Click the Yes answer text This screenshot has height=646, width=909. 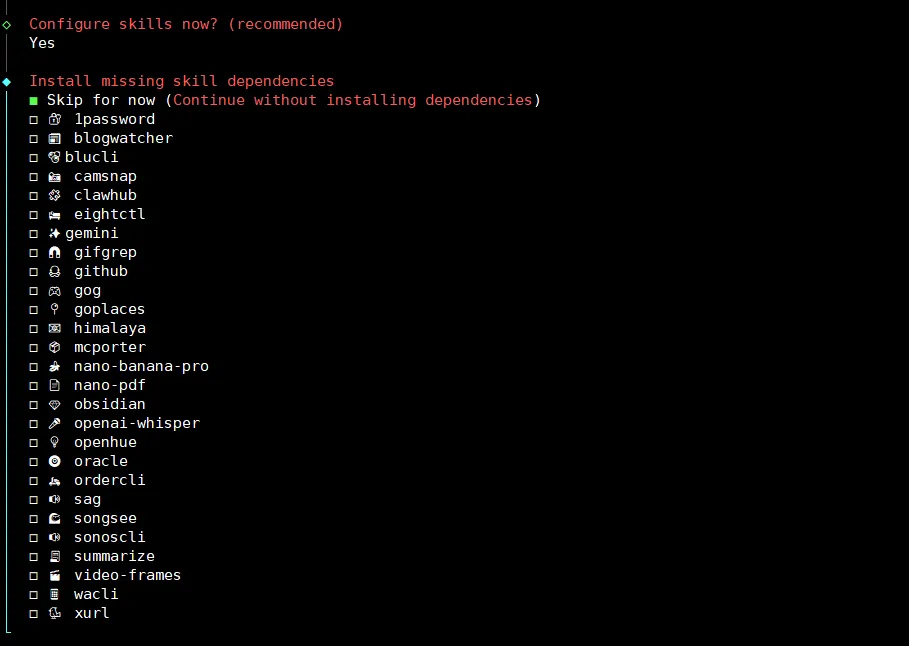click(x=42, y=43)
